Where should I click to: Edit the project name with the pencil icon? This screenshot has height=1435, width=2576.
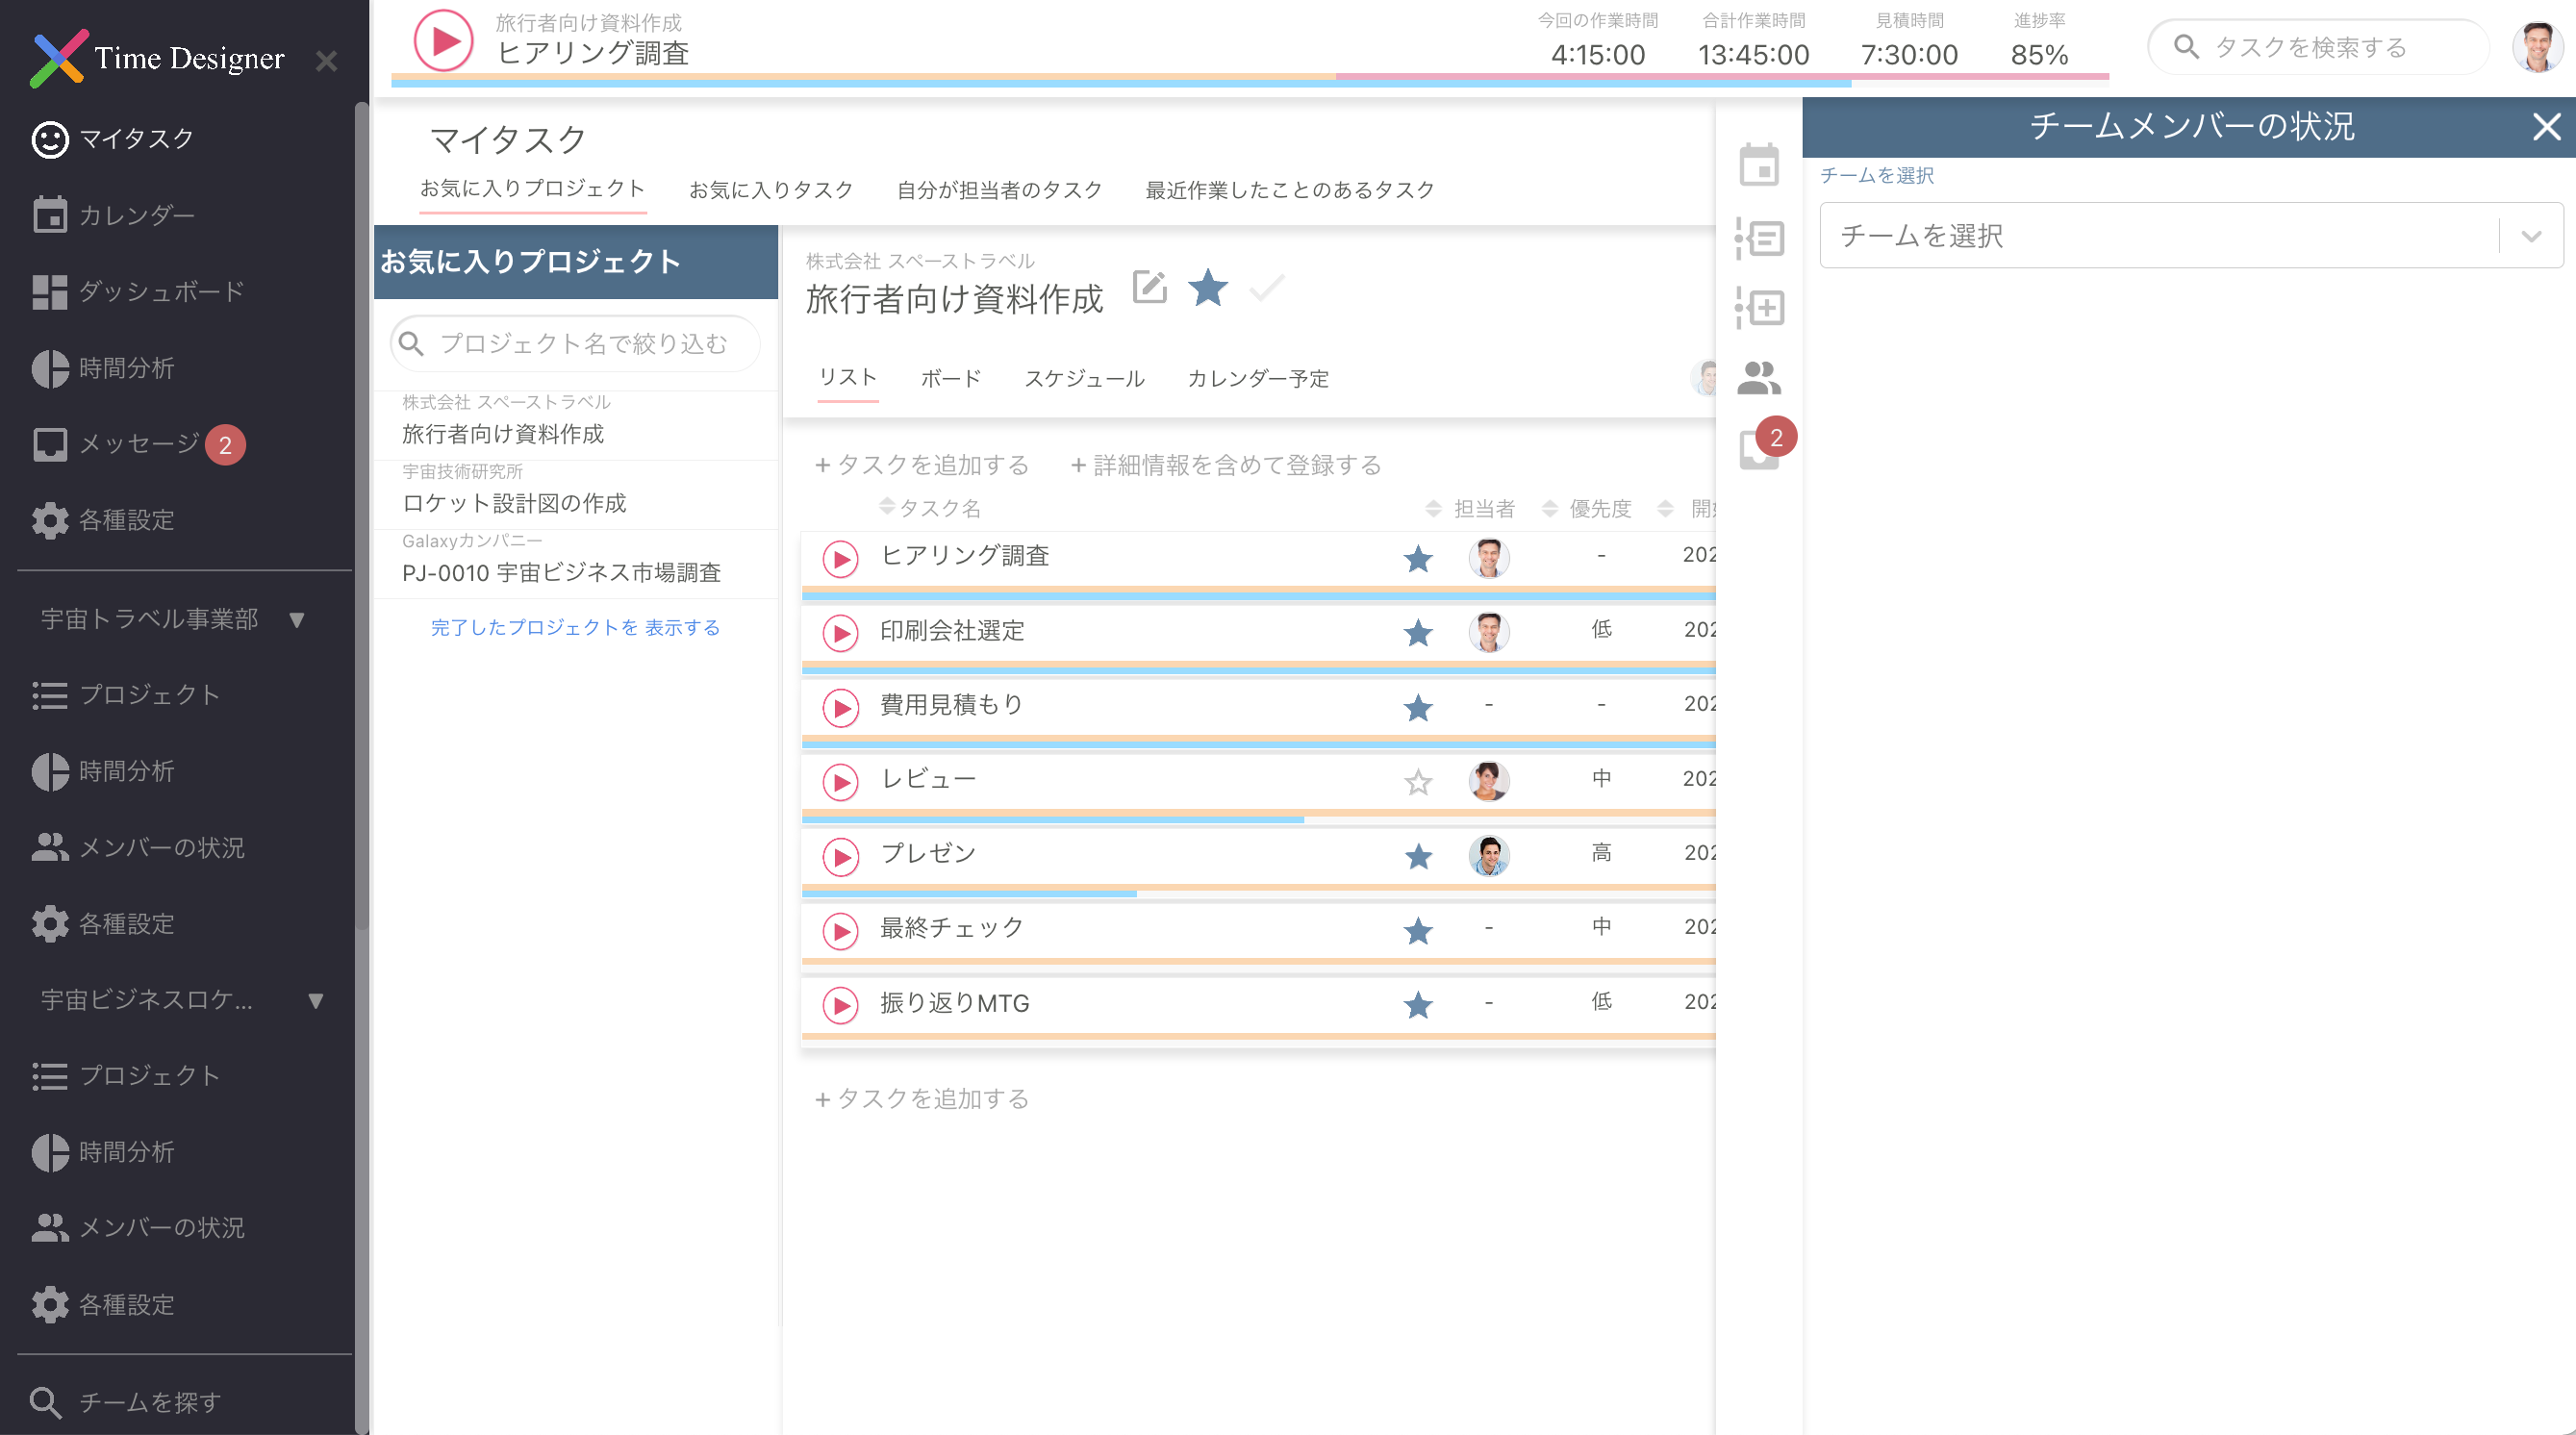coord(1150,288)
